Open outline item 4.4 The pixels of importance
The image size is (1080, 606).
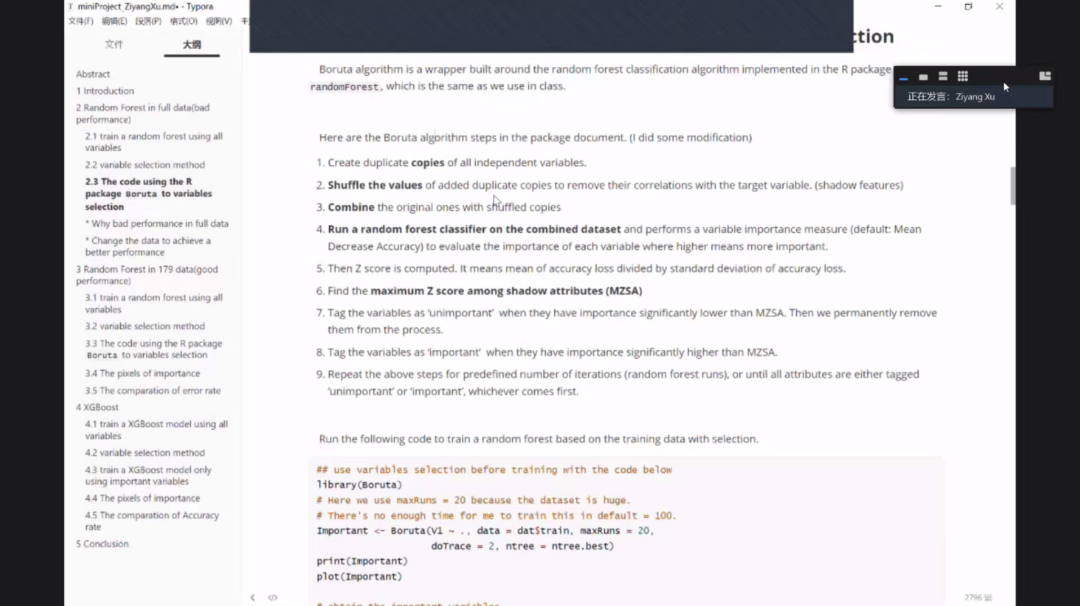coord(143,499)
